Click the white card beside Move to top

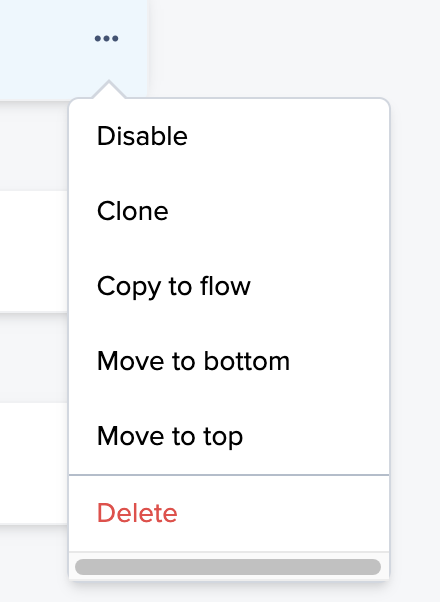tap(34, 463)
